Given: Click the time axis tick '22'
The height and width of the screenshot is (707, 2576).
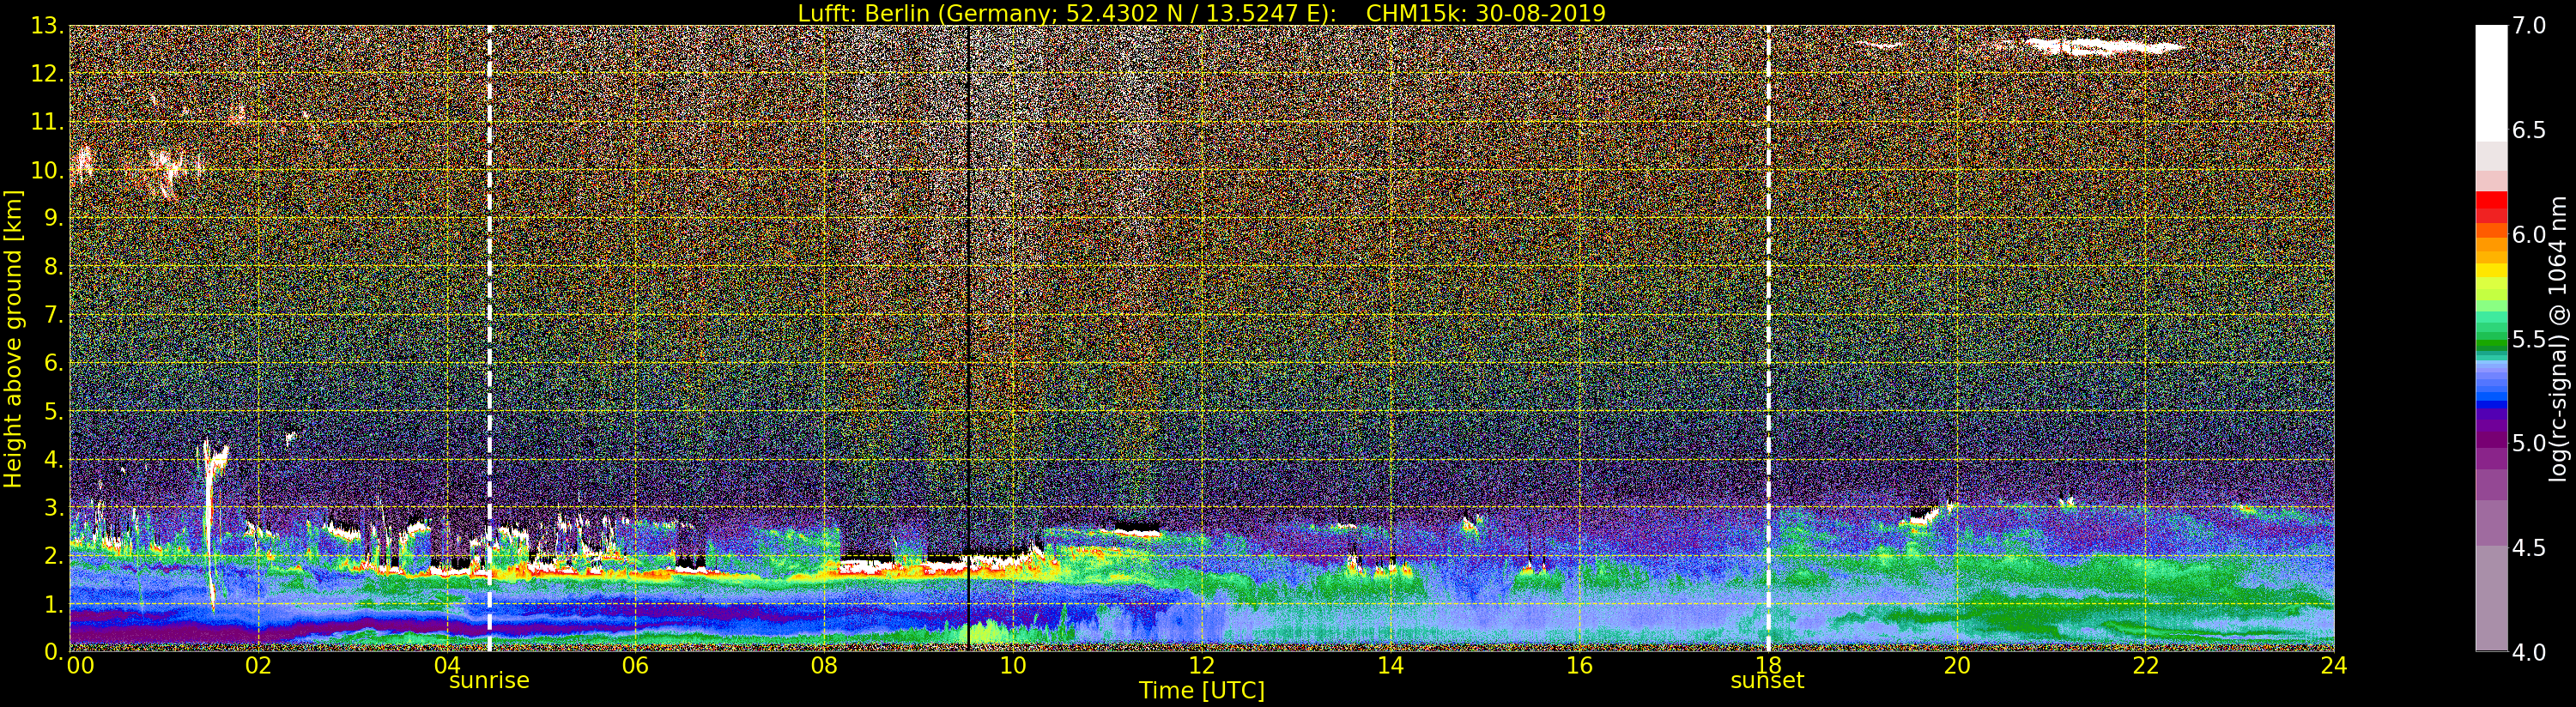Looking at the screenshot, I should click(2145, 666).
